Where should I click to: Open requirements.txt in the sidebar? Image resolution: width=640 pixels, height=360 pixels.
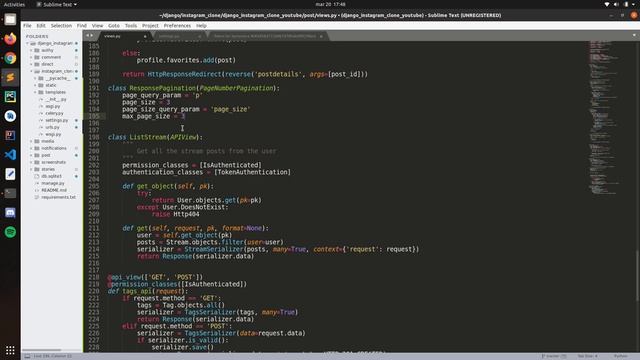pos(58,197)
